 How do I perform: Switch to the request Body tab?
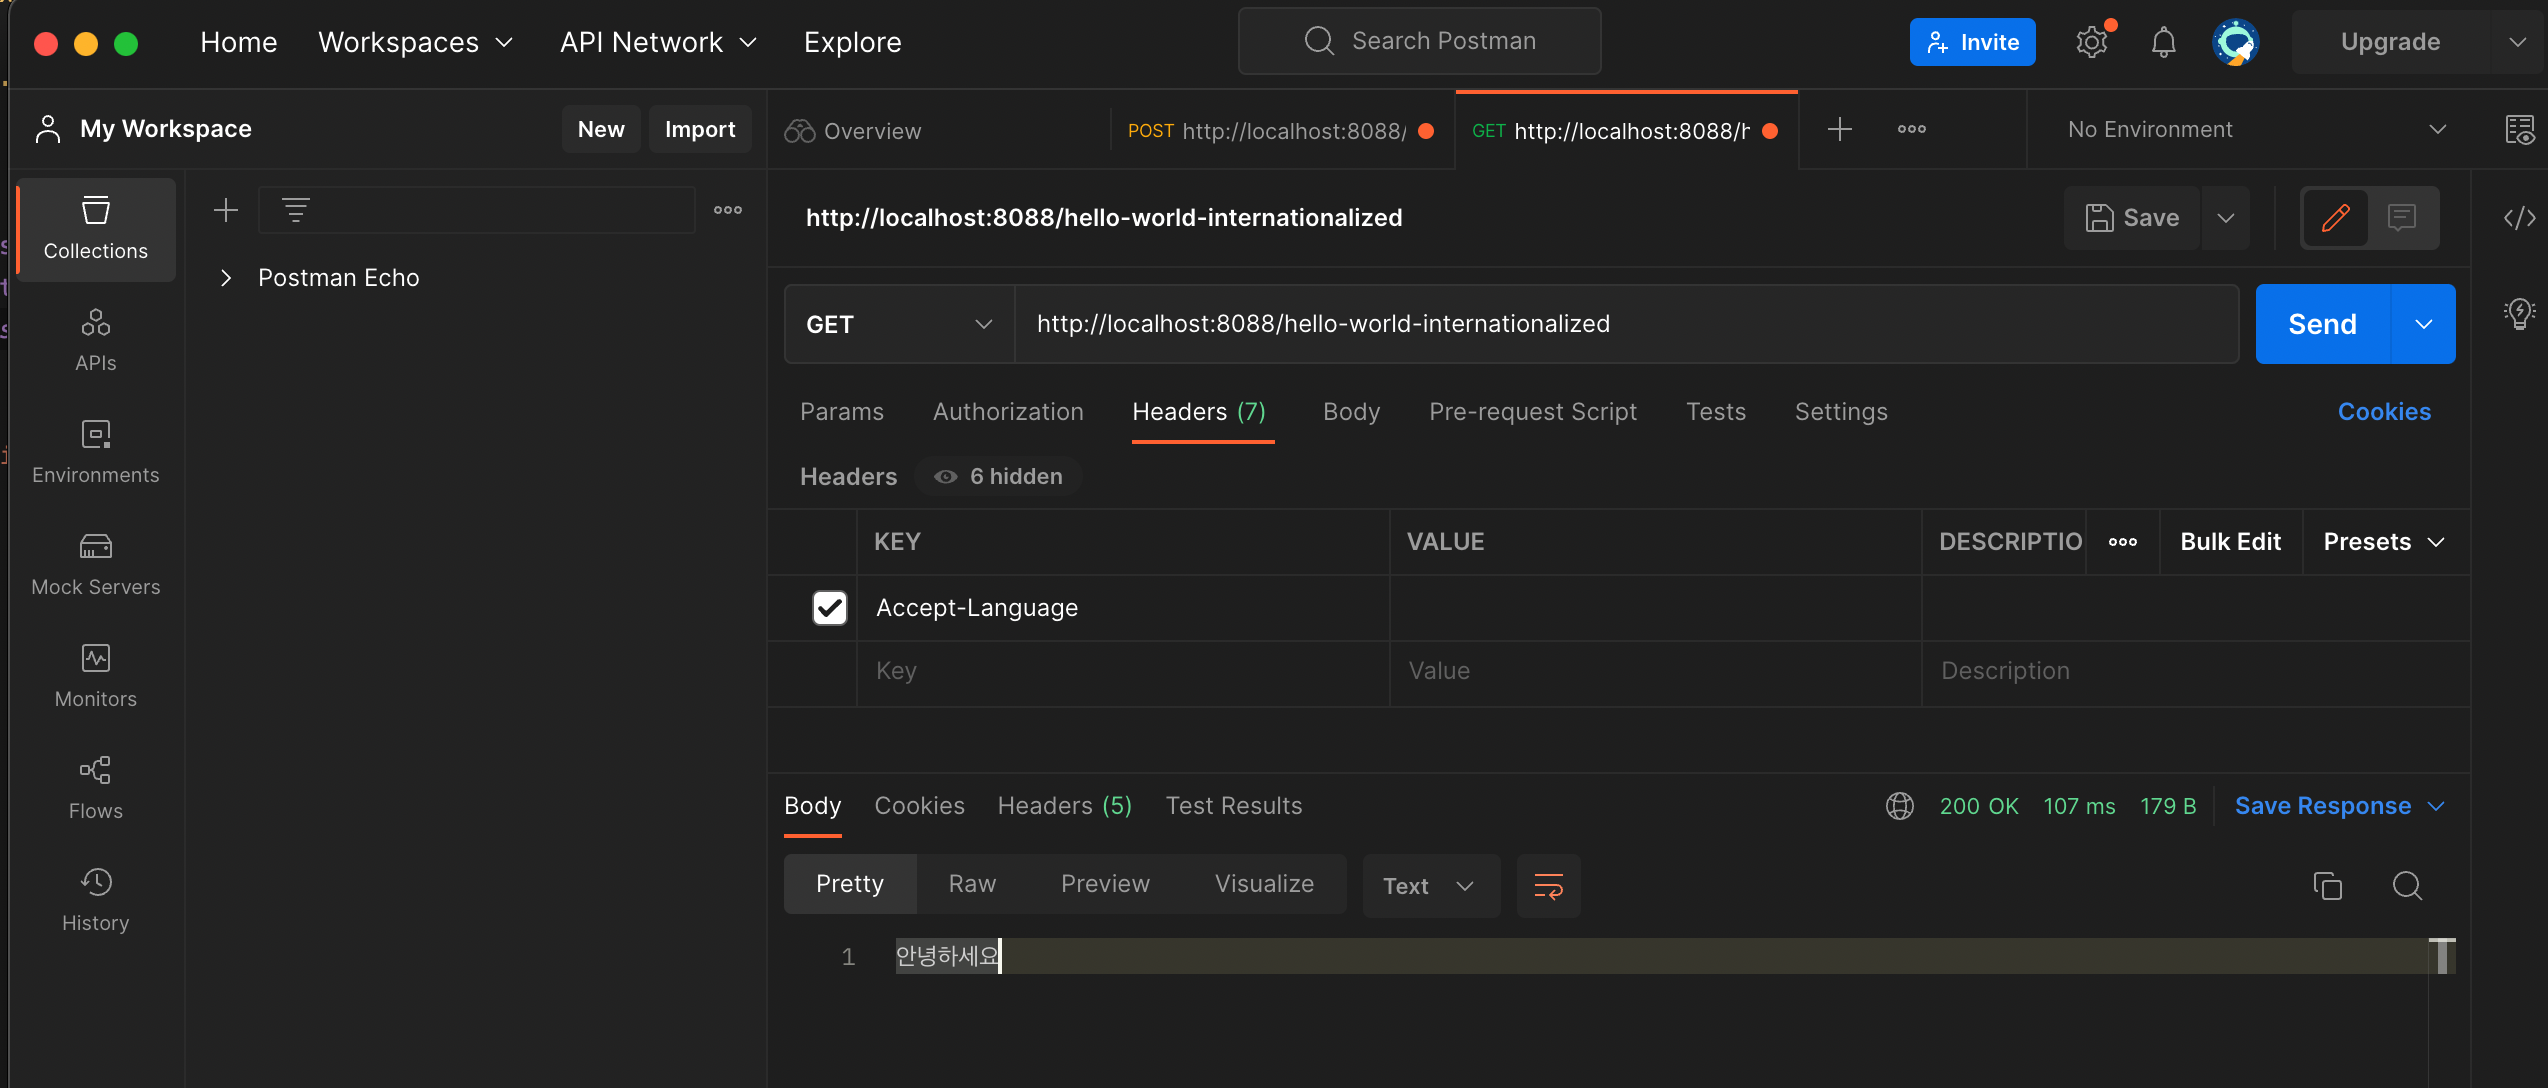(x=1352, y=412)
